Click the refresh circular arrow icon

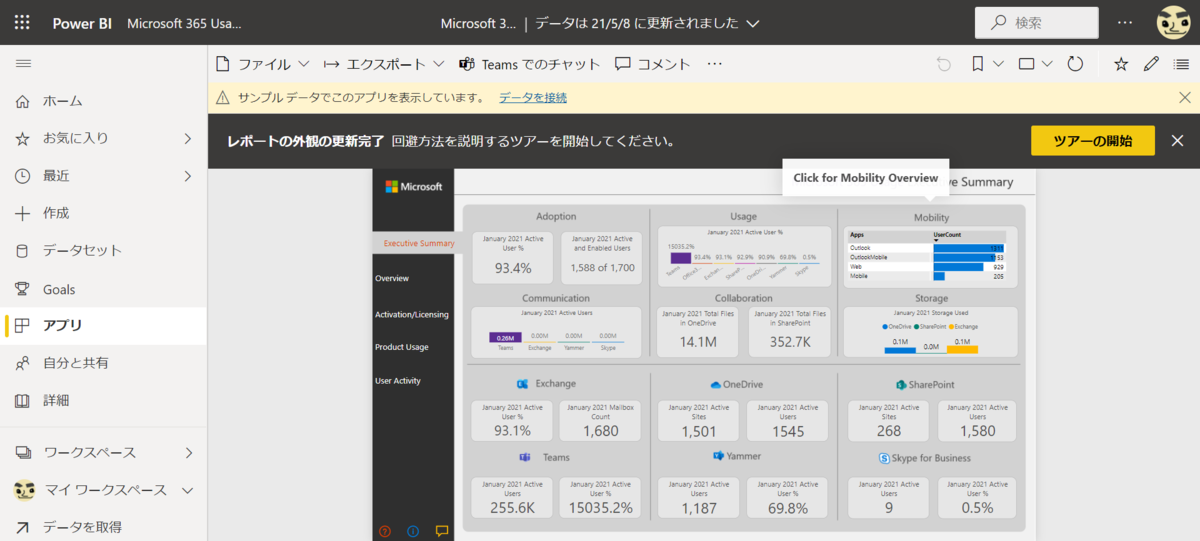point(1075,64)
